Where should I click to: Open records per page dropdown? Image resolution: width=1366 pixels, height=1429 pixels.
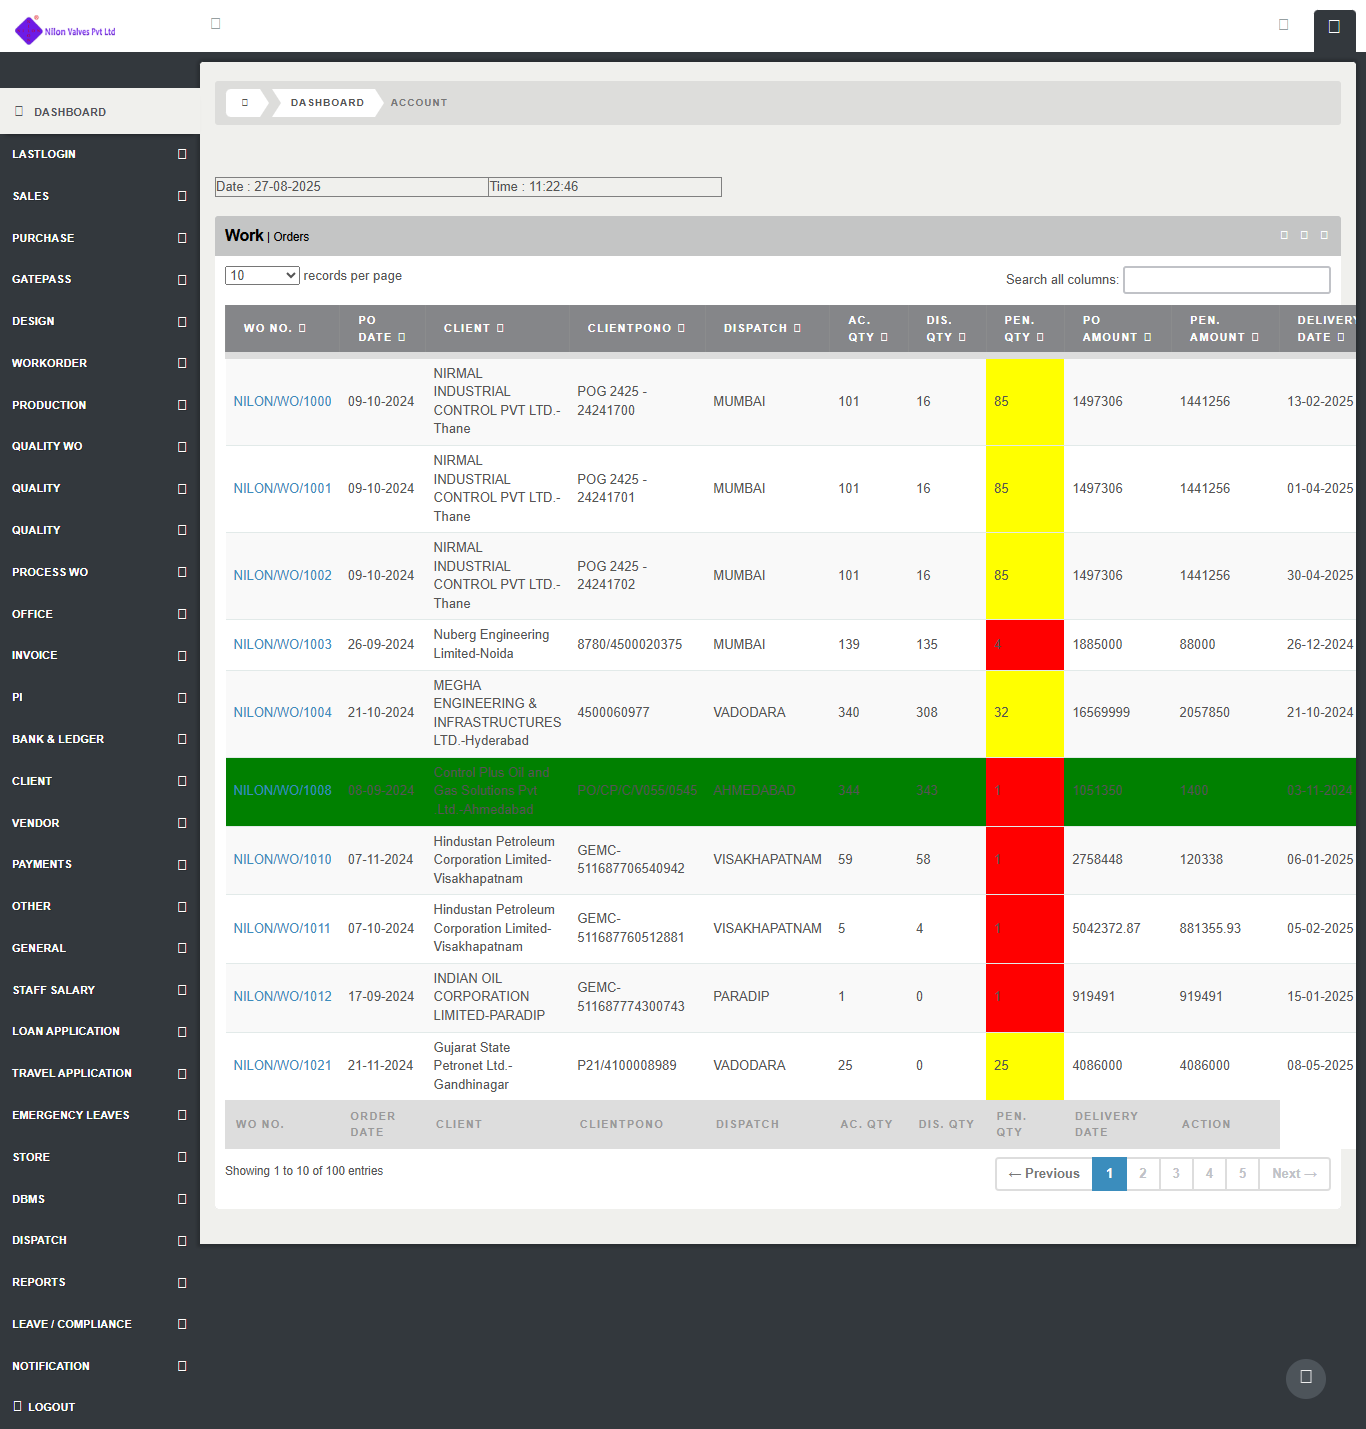(262, 276)
